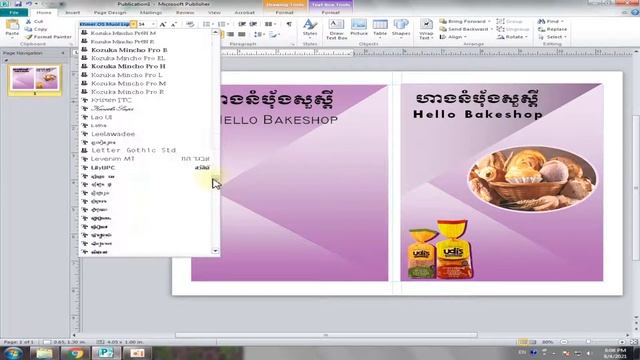Click the font name dropdown arrow
Viewport: 640px width, 360px height.
pos(133,24)
